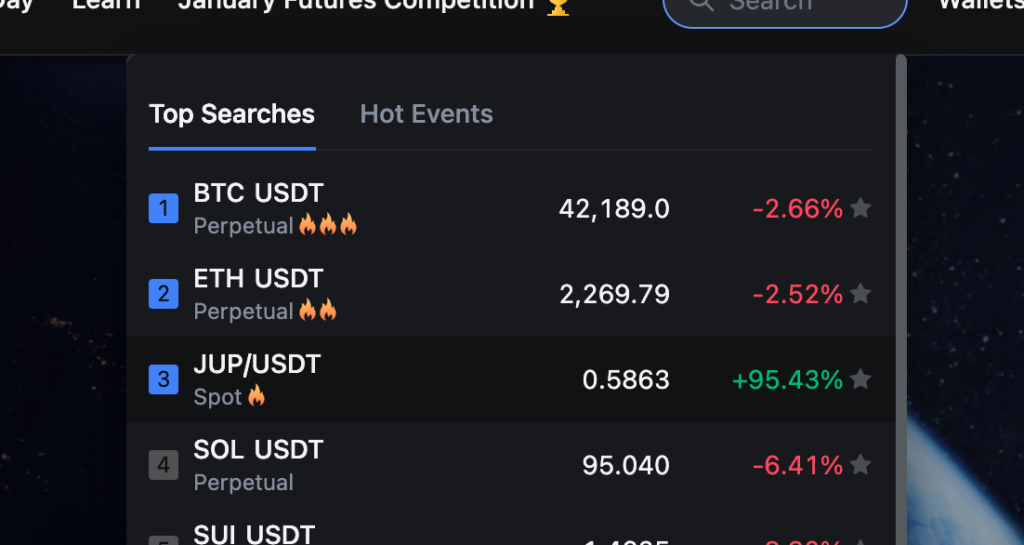The image size is (1024, 545).
Task: Click the search results scrollbar
Action: [x=901, y=300]
